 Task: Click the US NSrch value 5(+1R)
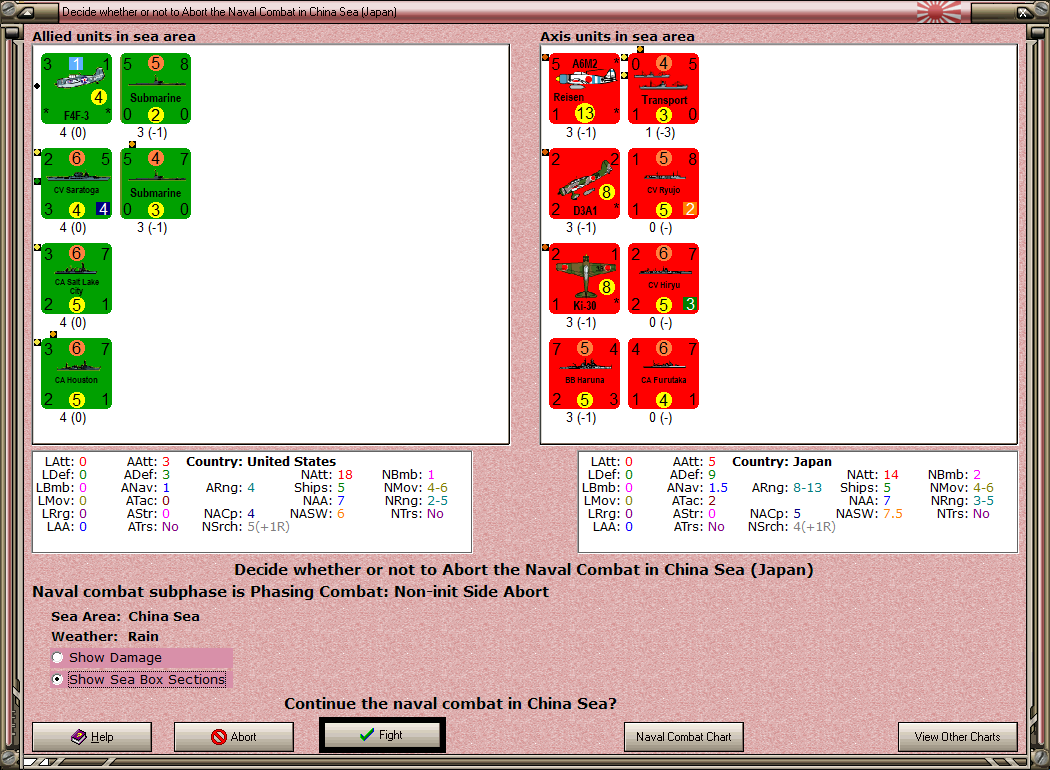(269, 527)
